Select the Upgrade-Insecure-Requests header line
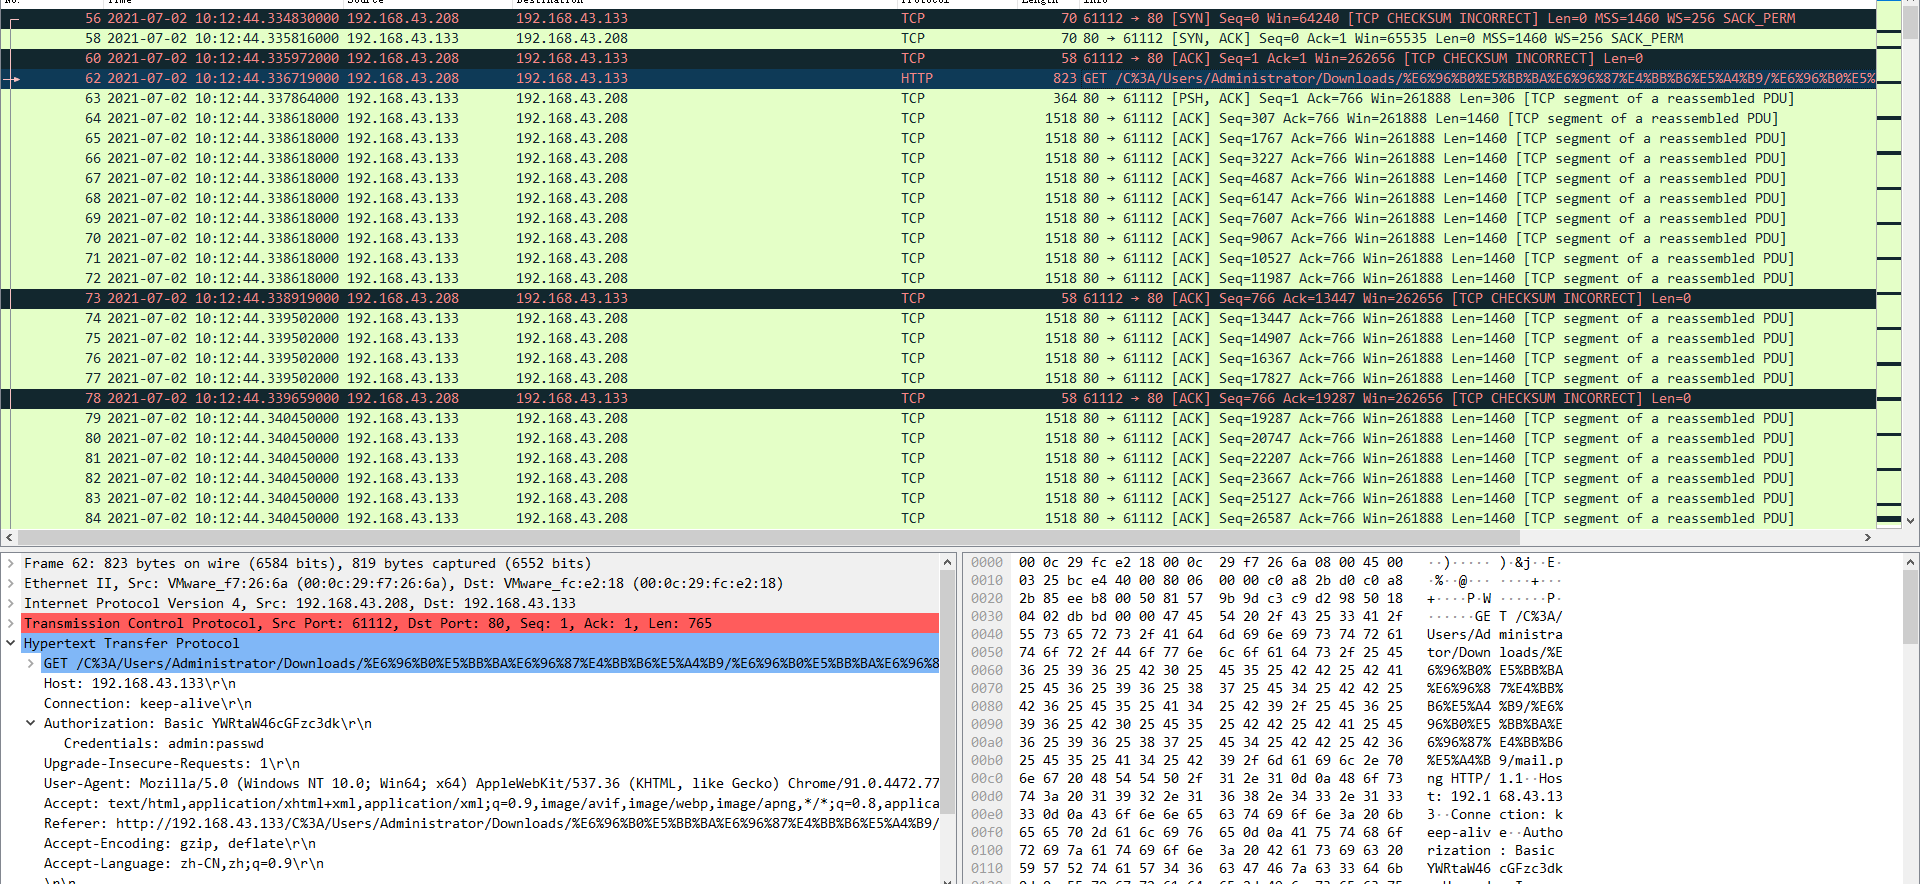The height and width of the screenshot is (884, 1920). (x=172, y=764)
